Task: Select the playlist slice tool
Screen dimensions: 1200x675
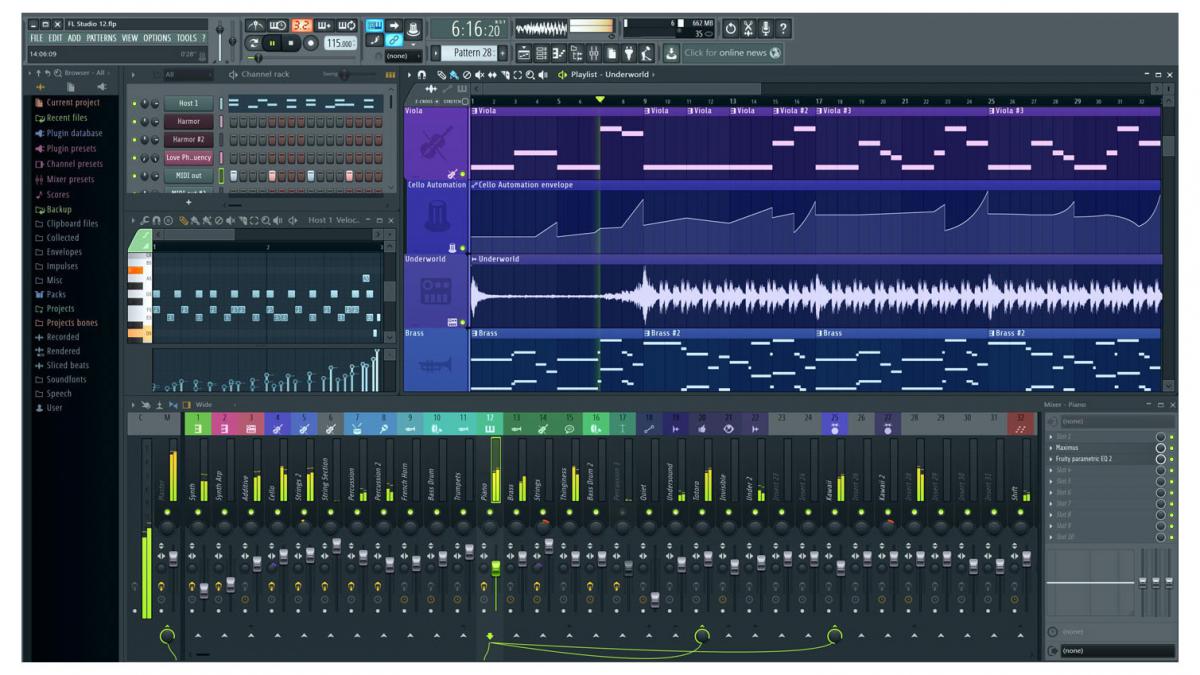Action: point(505,74)
